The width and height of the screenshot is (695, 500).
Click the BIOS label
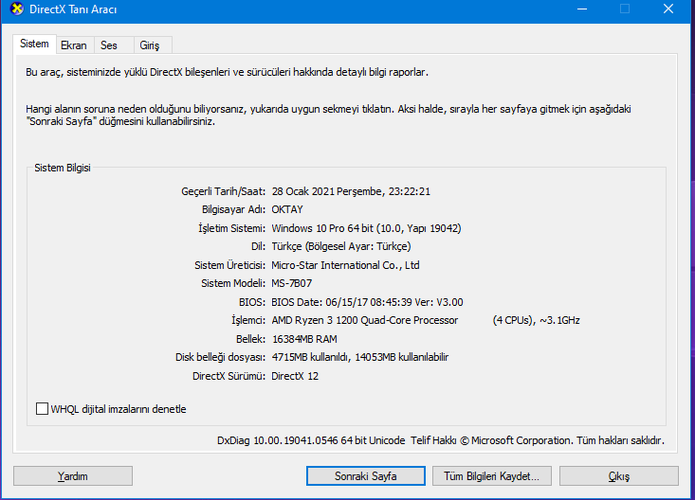click(252, 302)
